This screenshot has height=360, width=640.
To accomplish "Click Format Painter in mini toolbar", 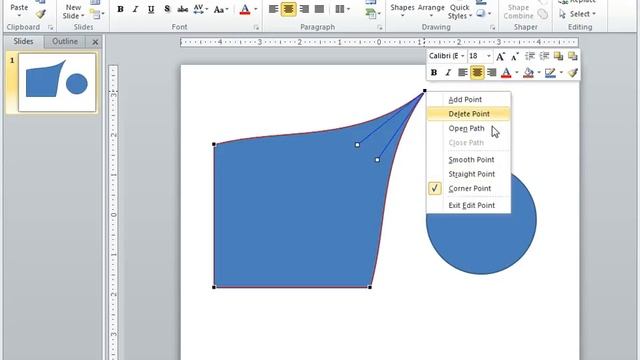I will 573,73.
